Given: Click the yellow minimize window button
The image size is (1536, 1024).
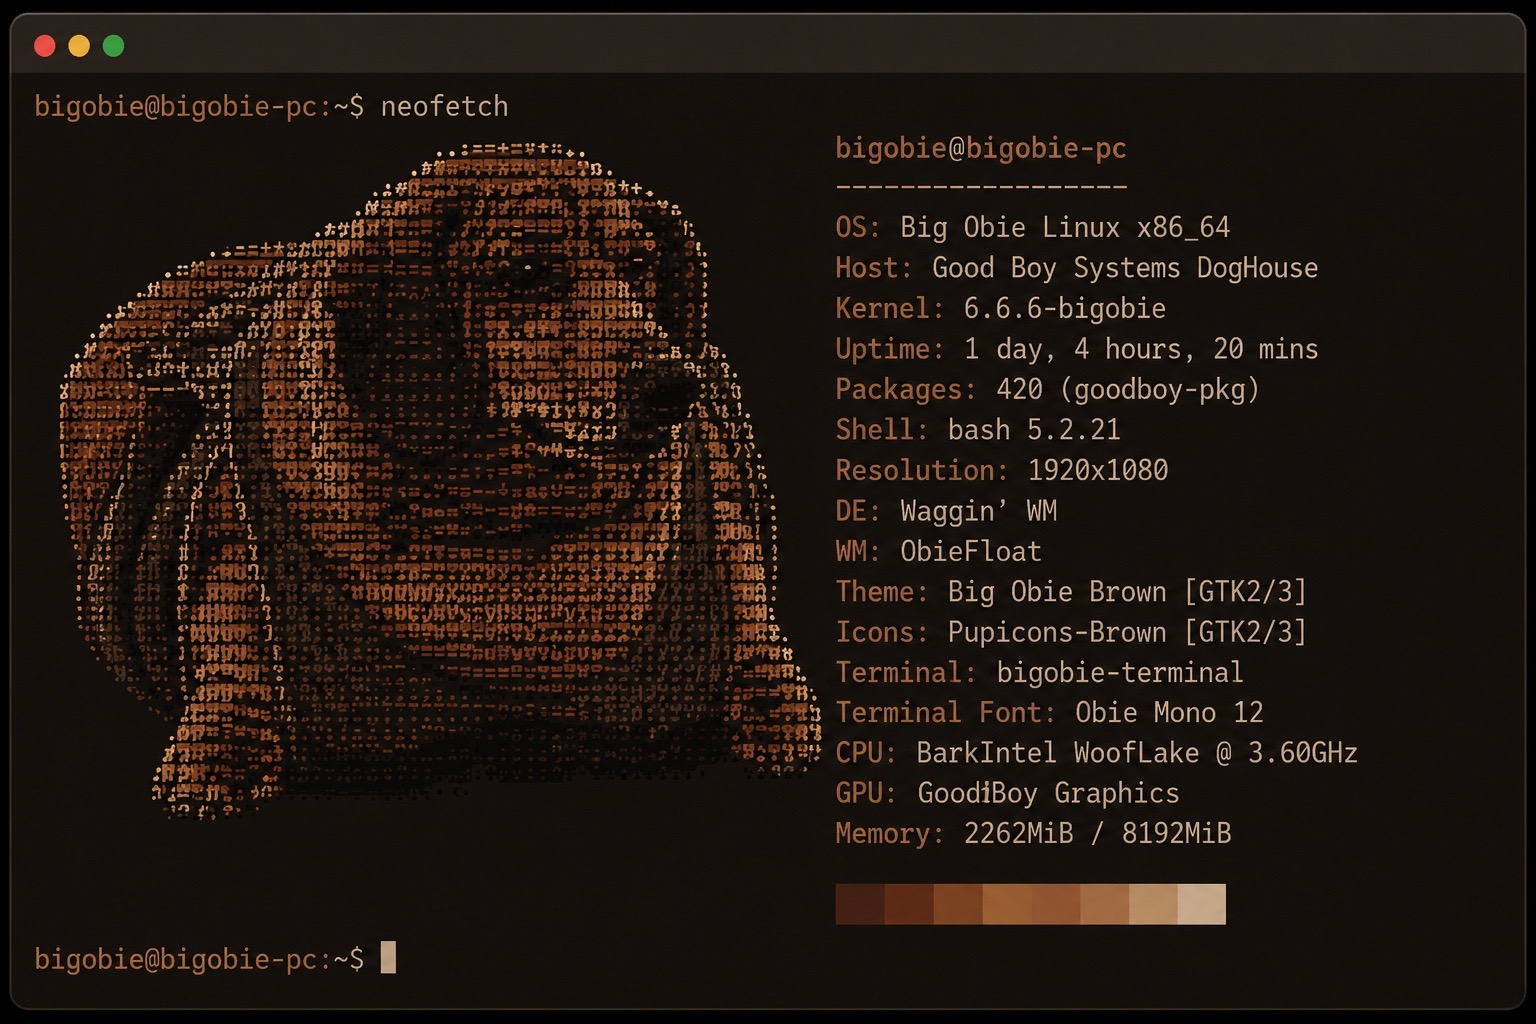Looking at the screenshot, I should pyautogui.click(x=79, y=46).
